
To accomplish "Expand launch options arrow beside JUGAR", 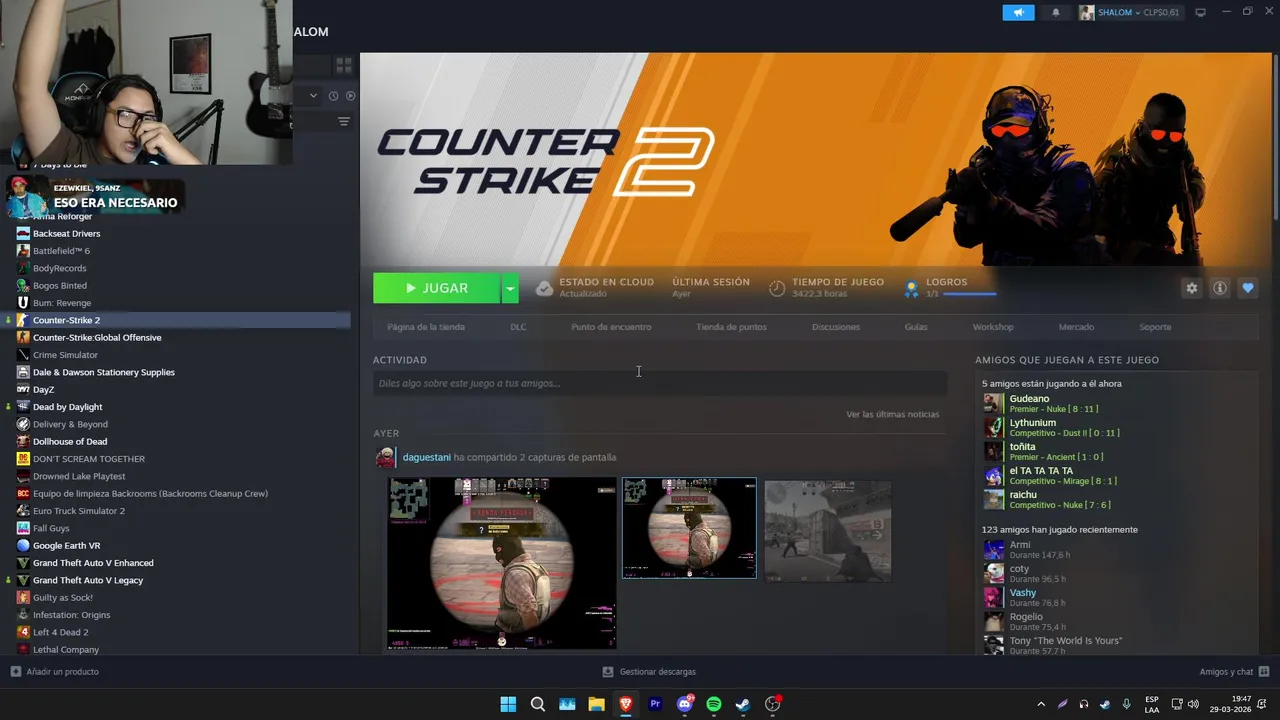I will tap(510, 288).
